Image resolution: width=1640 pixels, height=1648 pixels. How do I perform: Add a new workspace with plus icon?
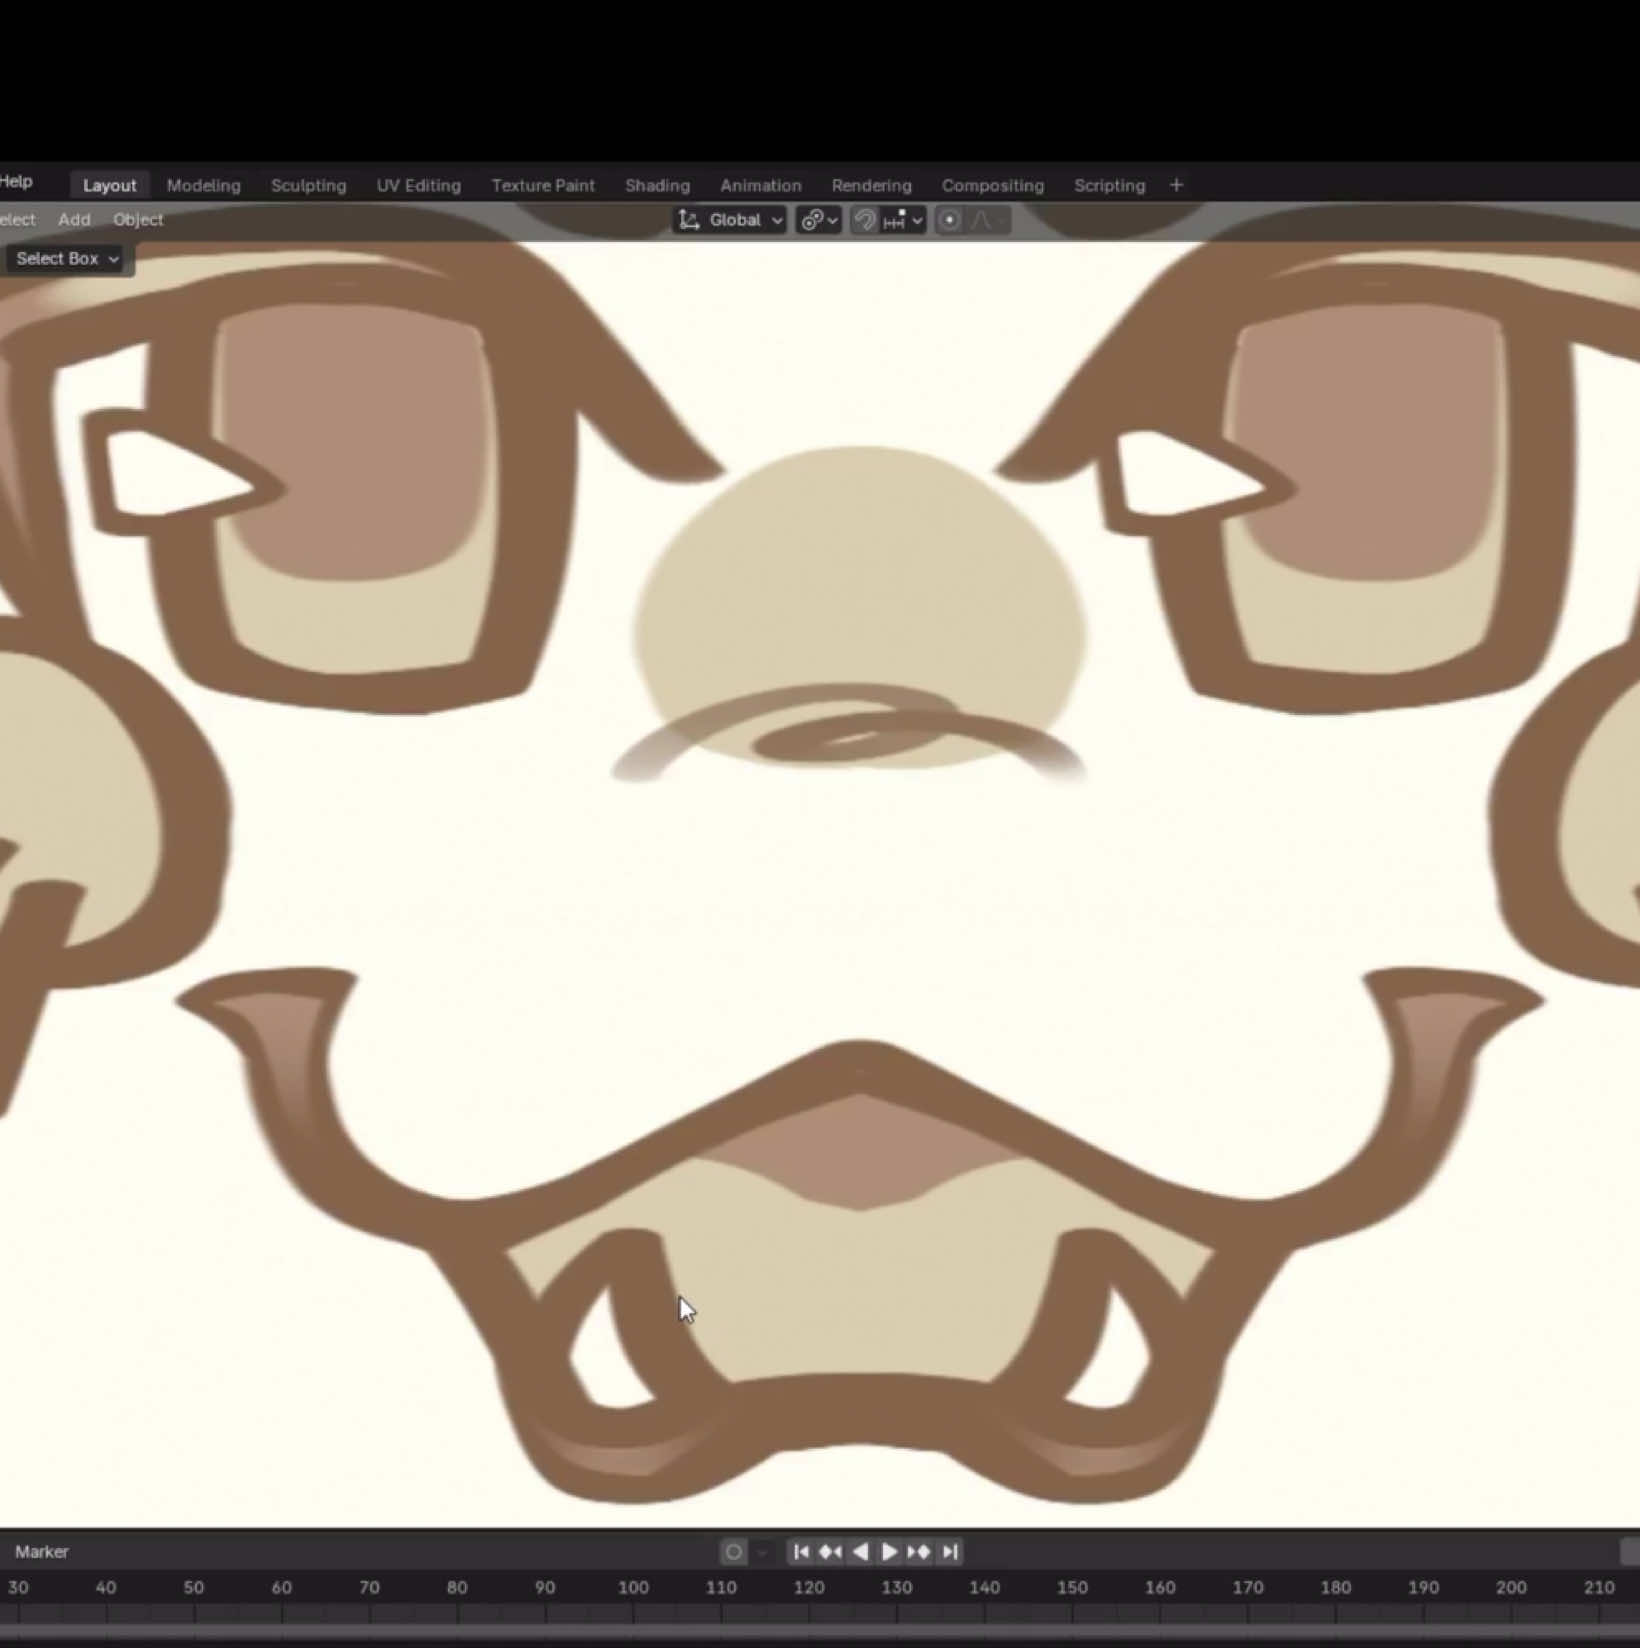[x=1176, y=185]
